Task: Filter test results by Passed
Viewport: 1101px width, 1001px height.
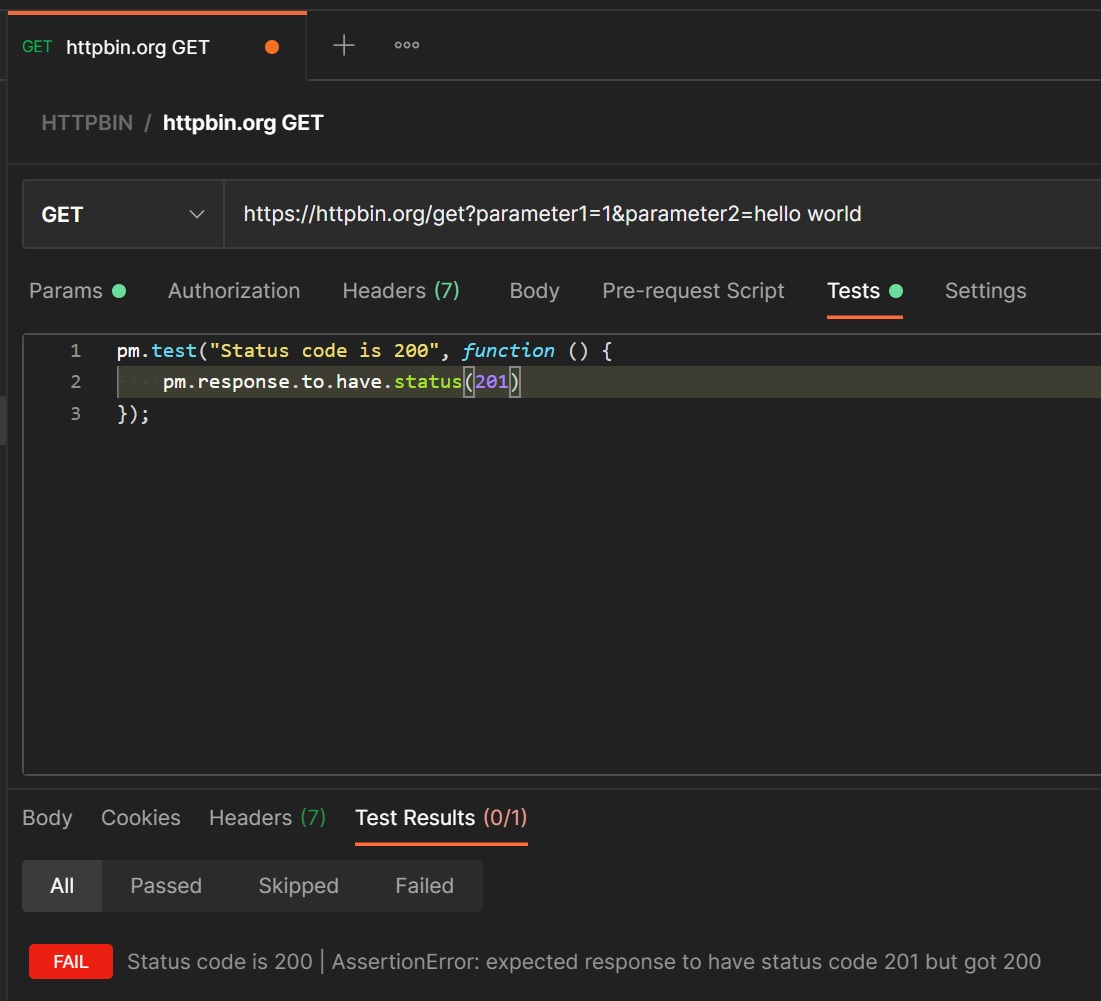Action: coord(166,886)
